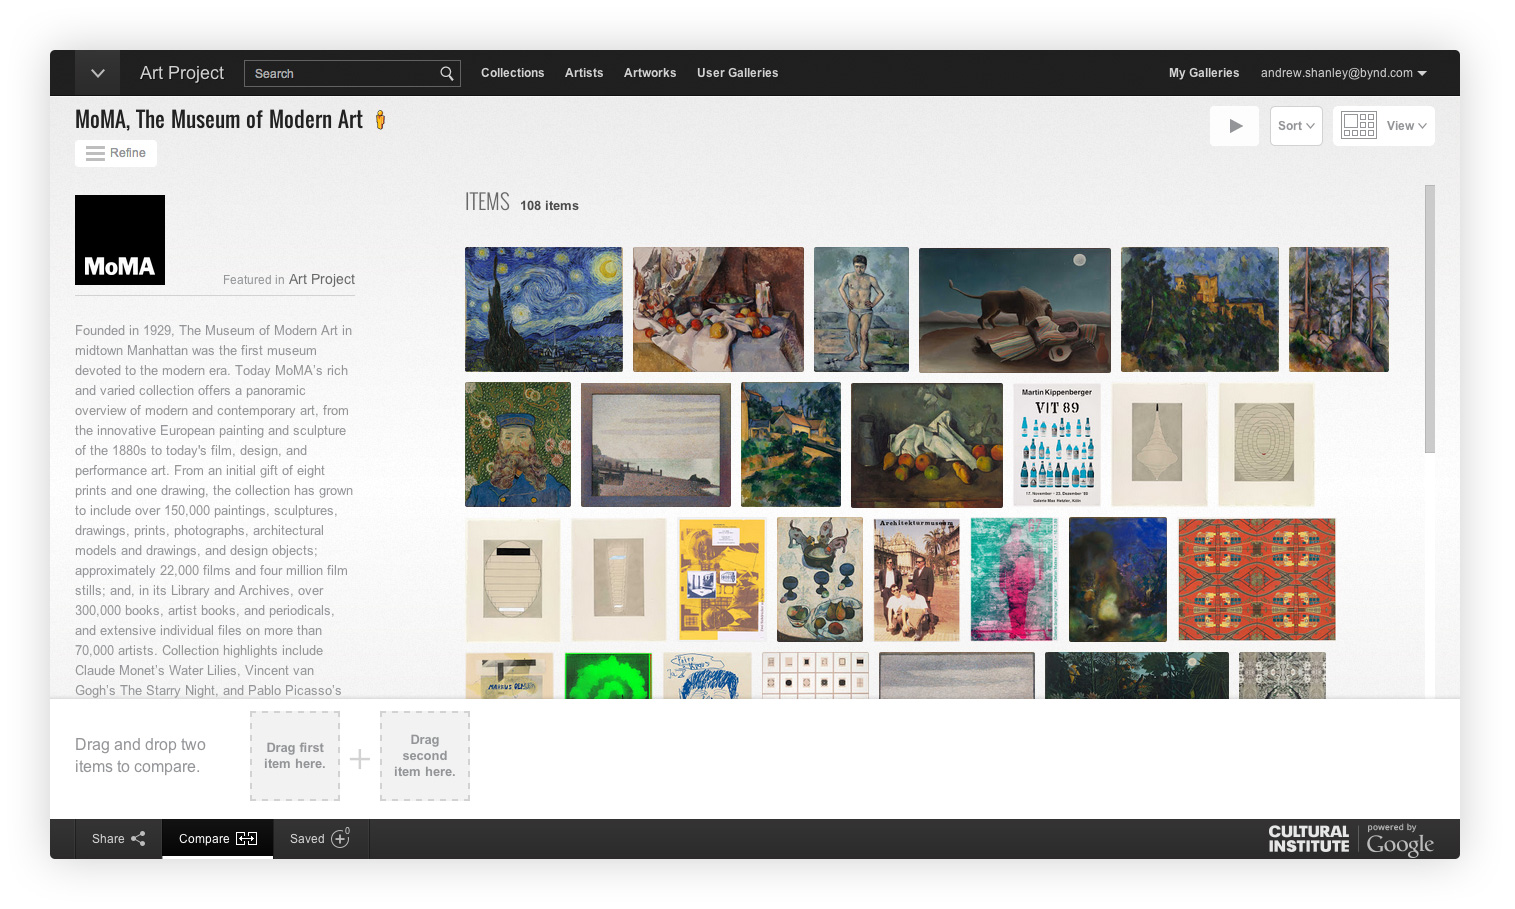Open the pines and rocks painting thumbnail

pyautogui.click(x=1339, y=310)
